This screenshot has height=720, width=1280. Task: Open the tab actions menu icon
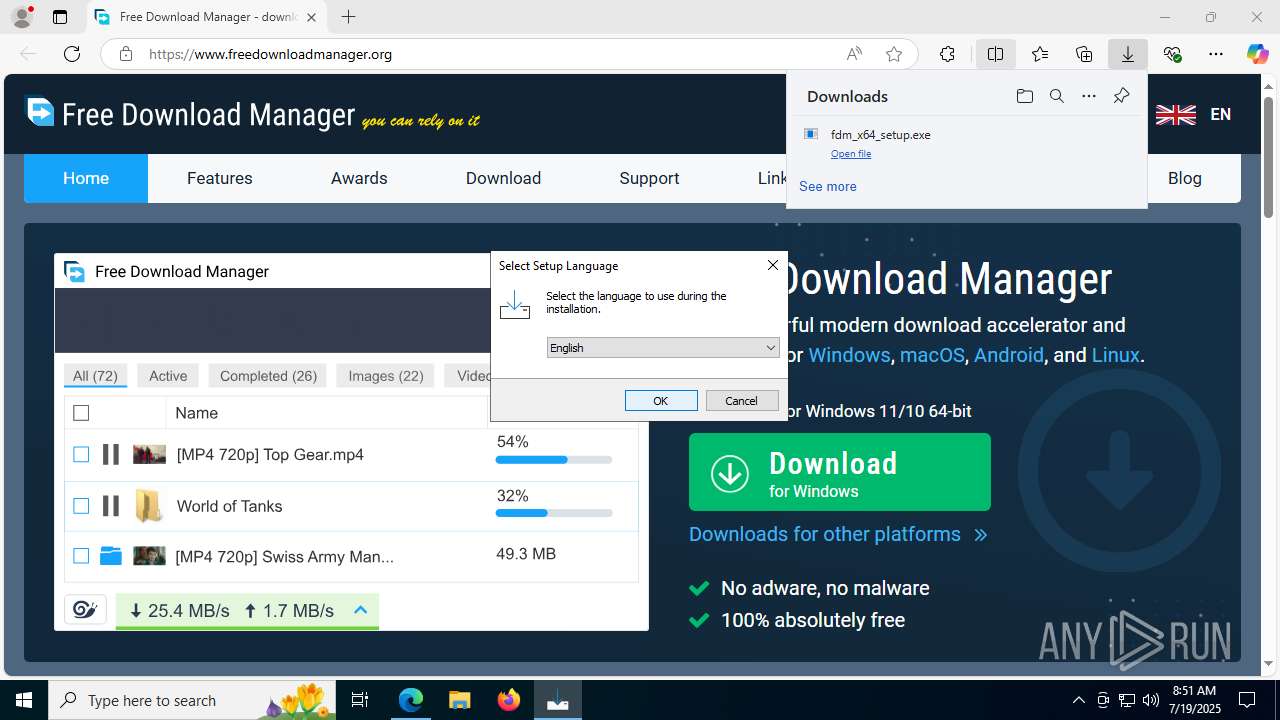tap(60, 17)
